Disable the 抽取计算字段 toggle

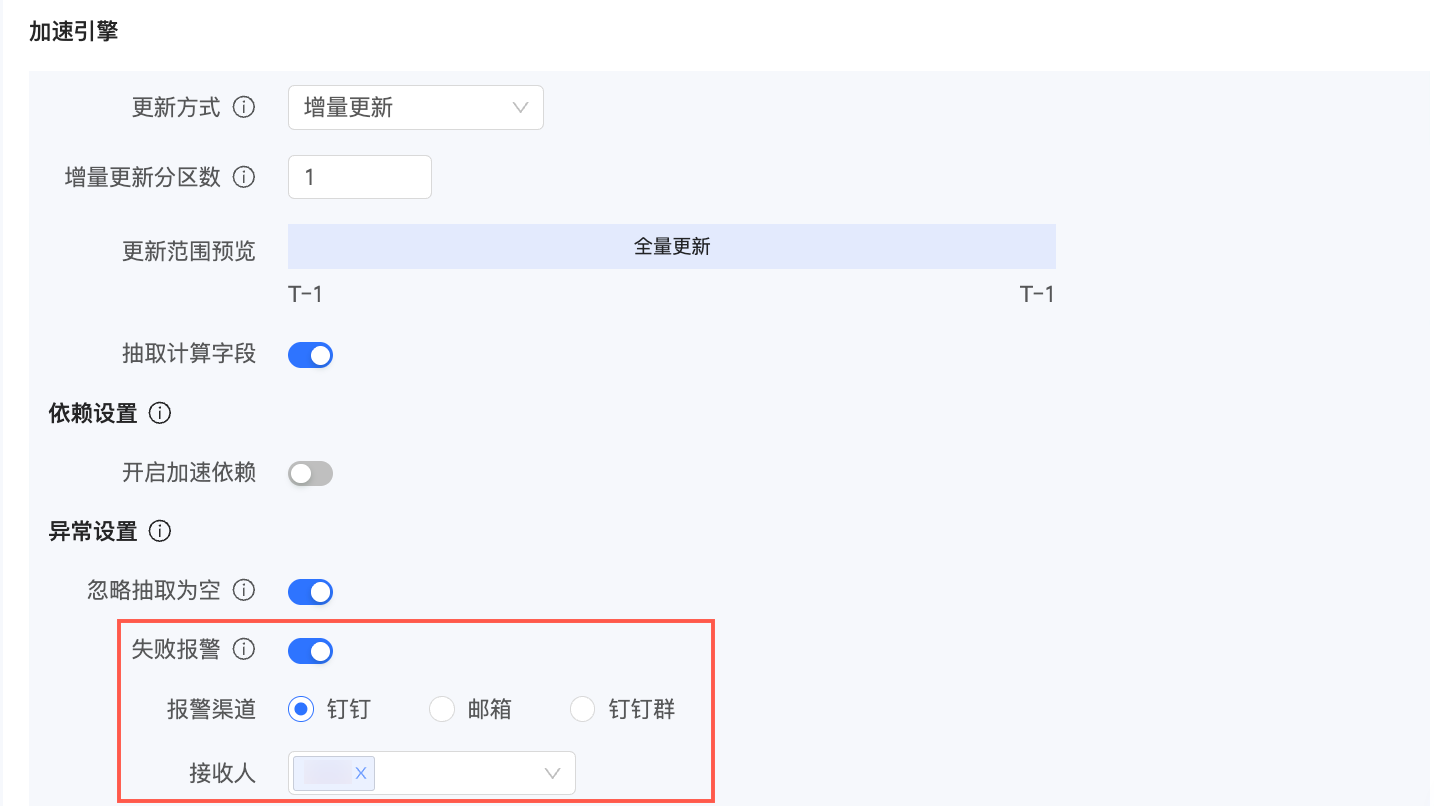point(310,355)
